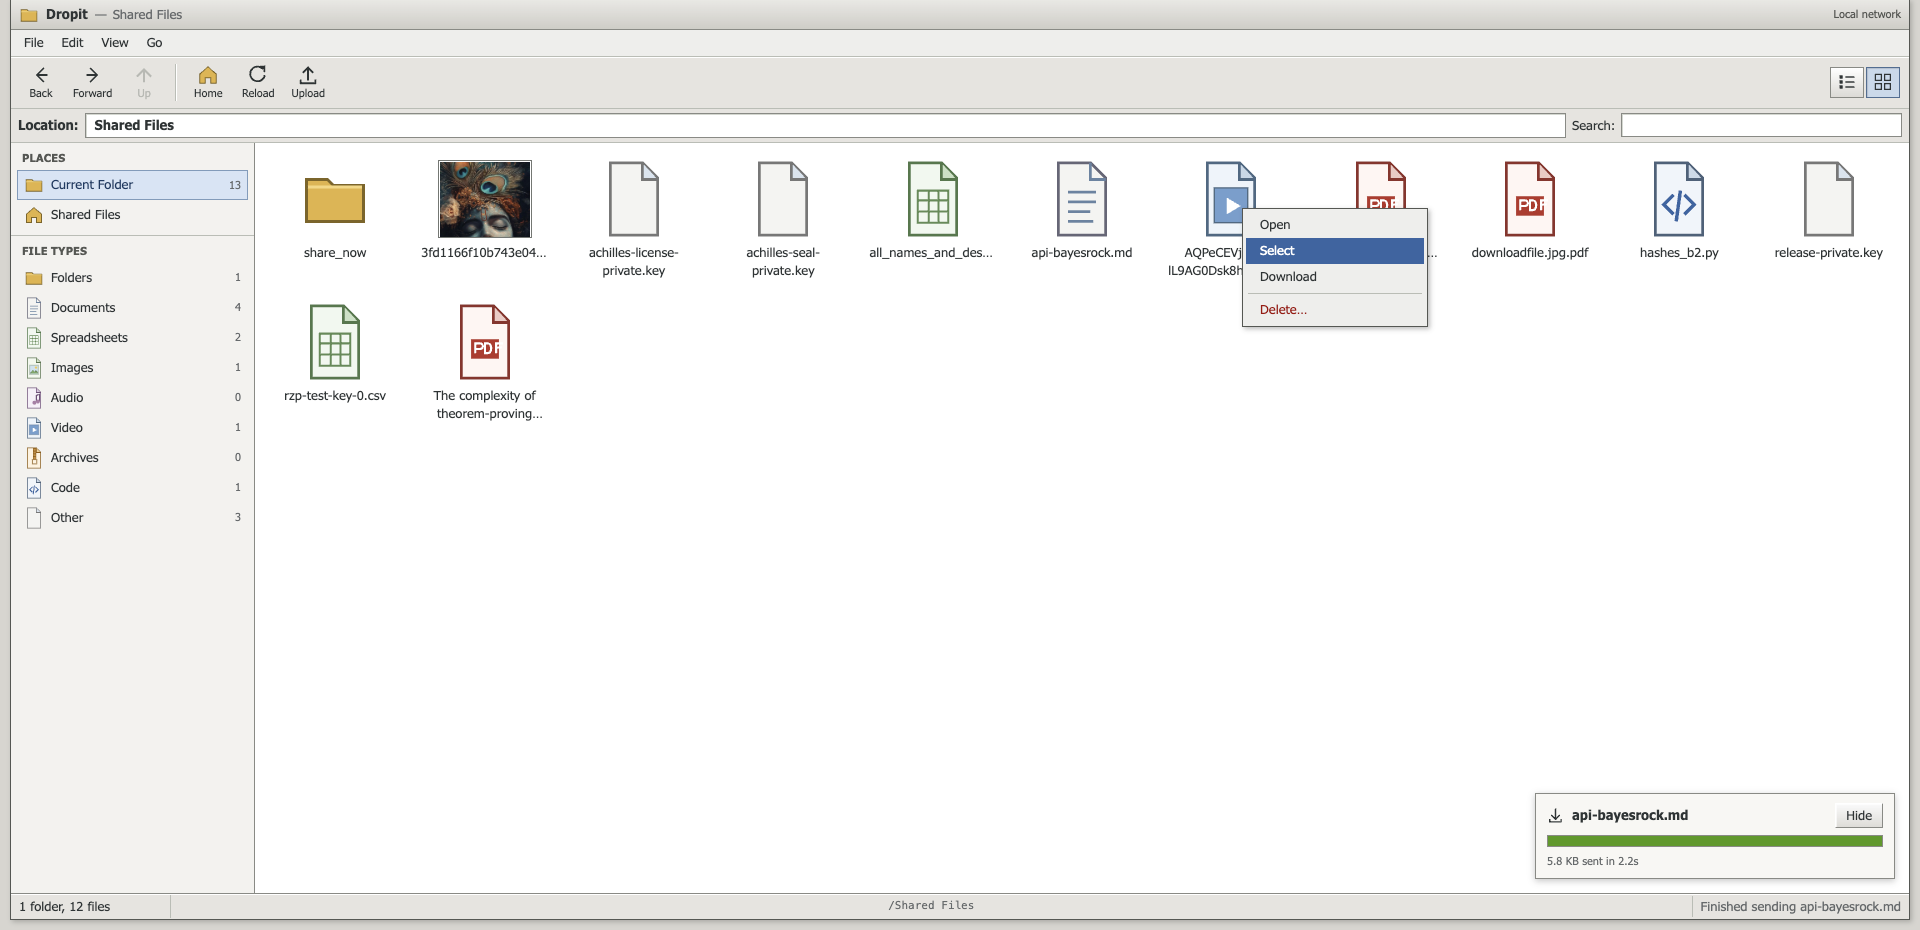Screen dimensions: 1920x930
Task: Click the Forward arrow button
Action: coord(92,82)
